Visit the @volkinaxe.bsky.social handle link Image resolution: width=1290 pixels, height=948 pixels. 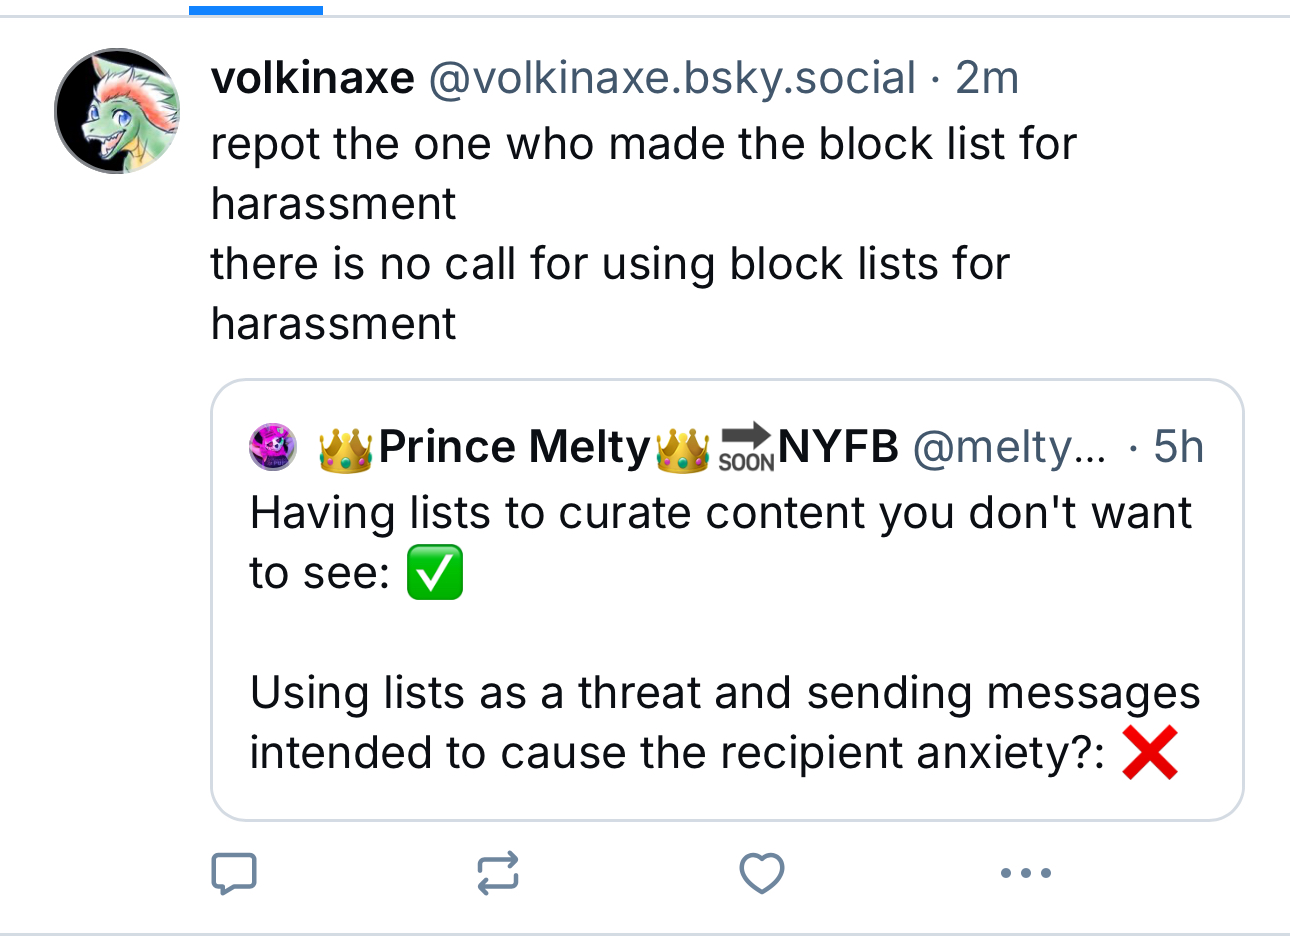point(672,78)
